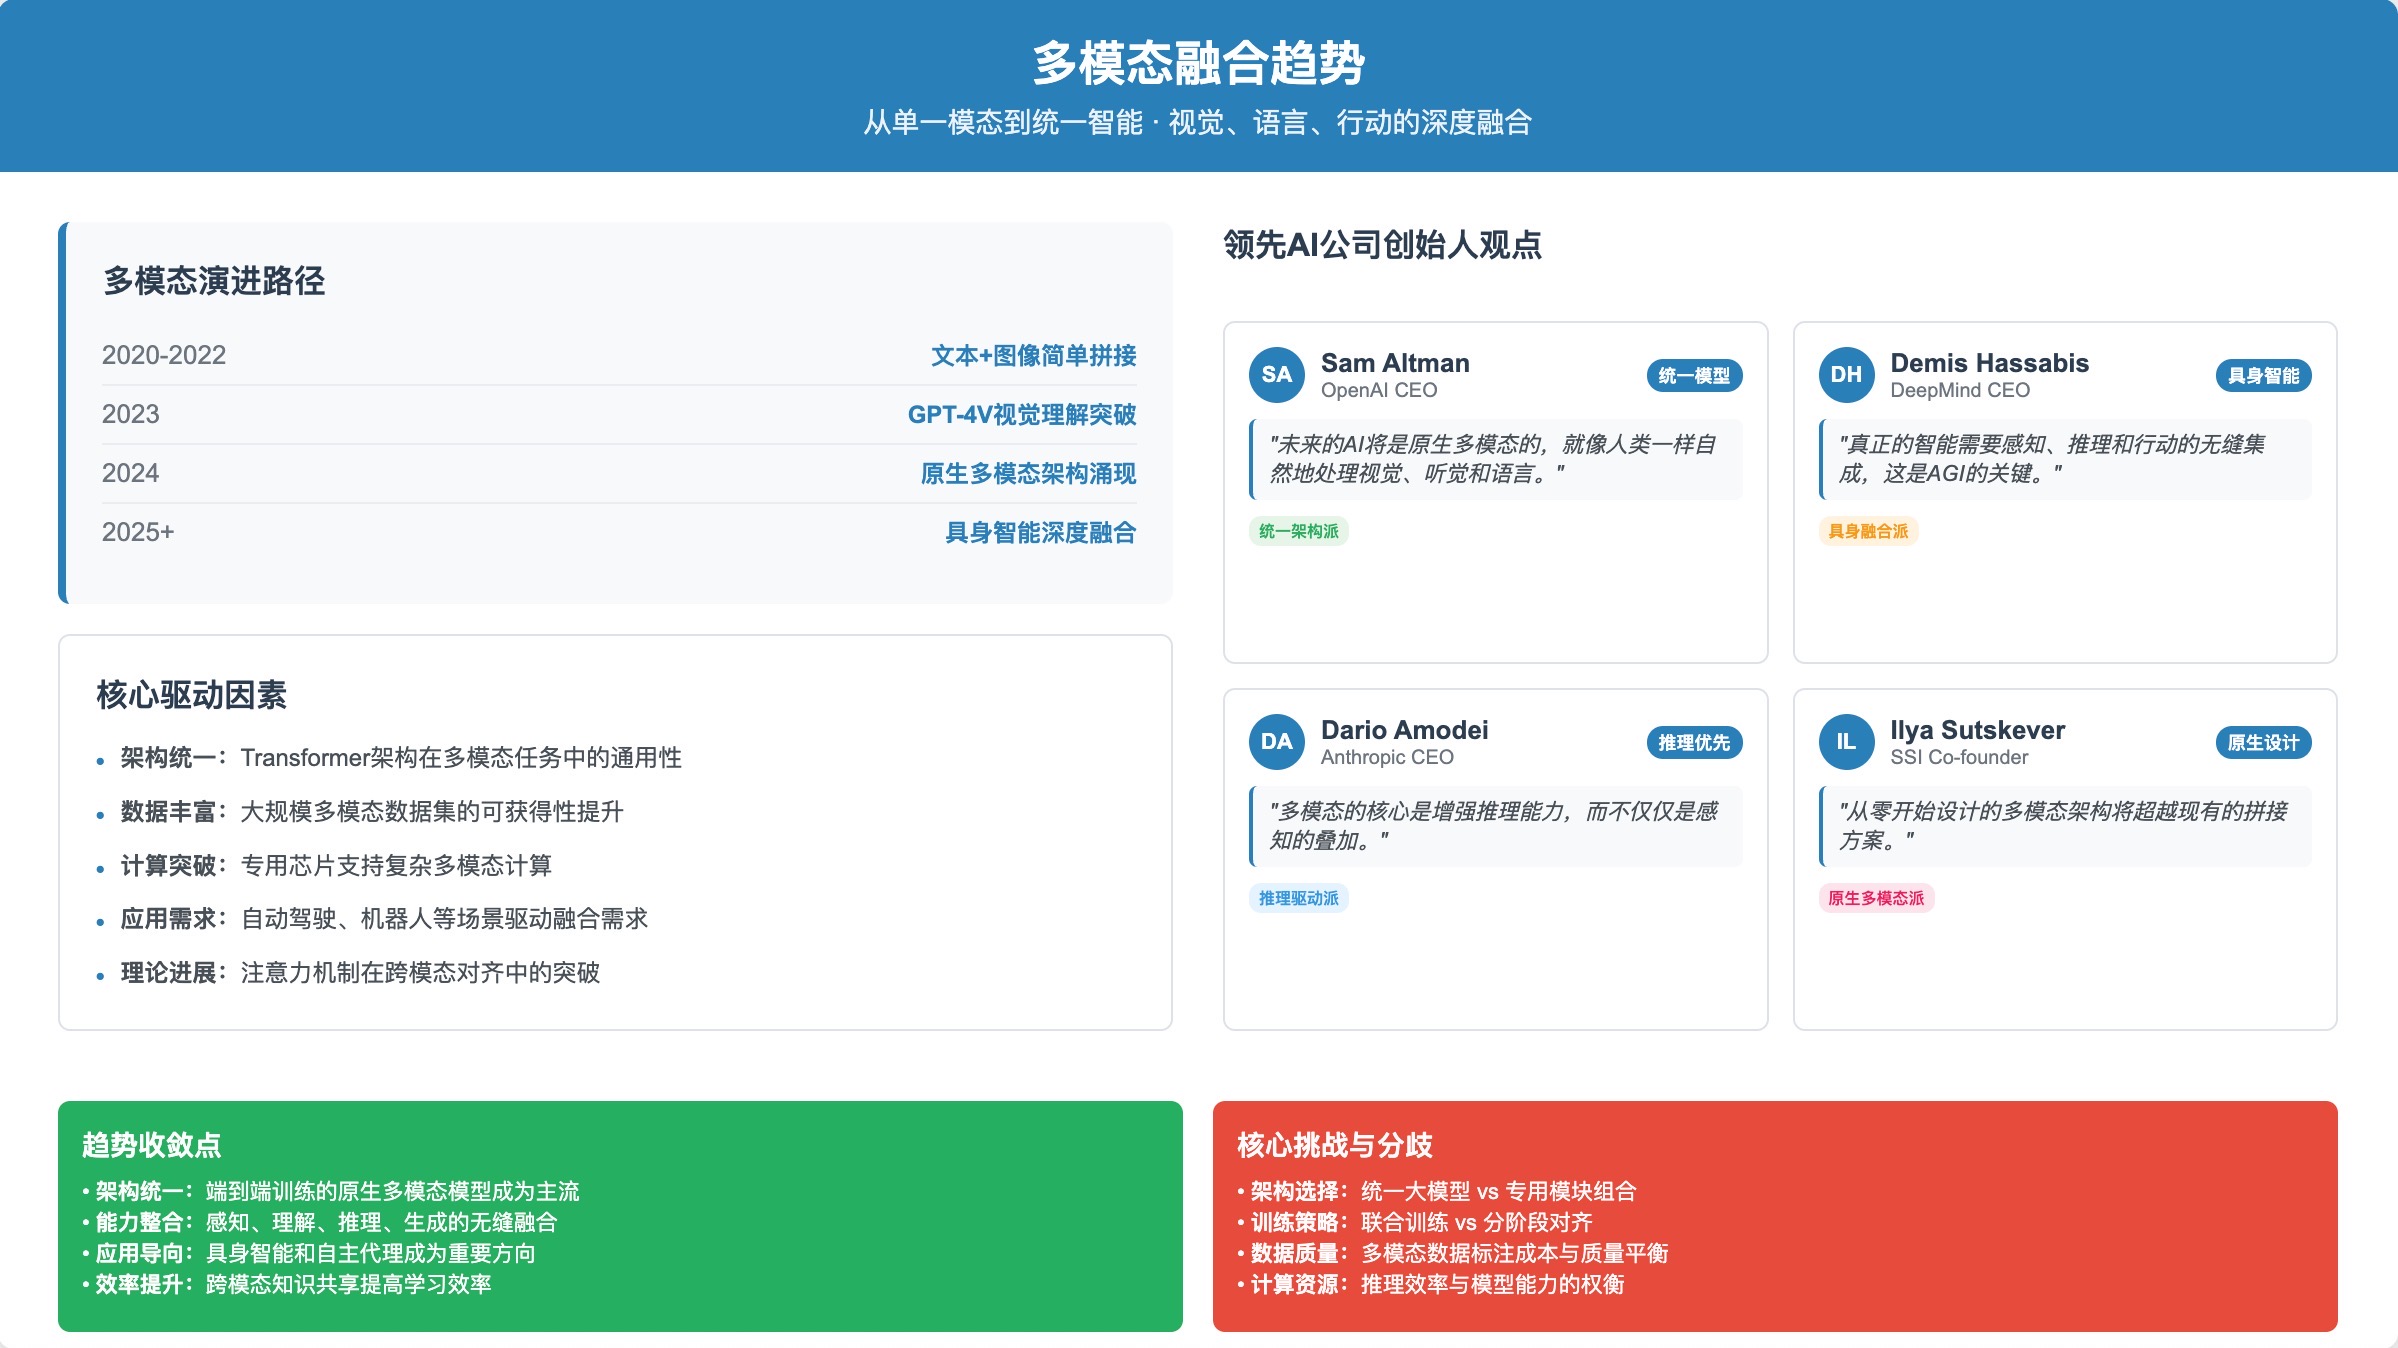The height and width of the screenshot is (1348, 2398).
Task: Click the name Ilya Sutskever
Action: click(x=1977, y=730)
